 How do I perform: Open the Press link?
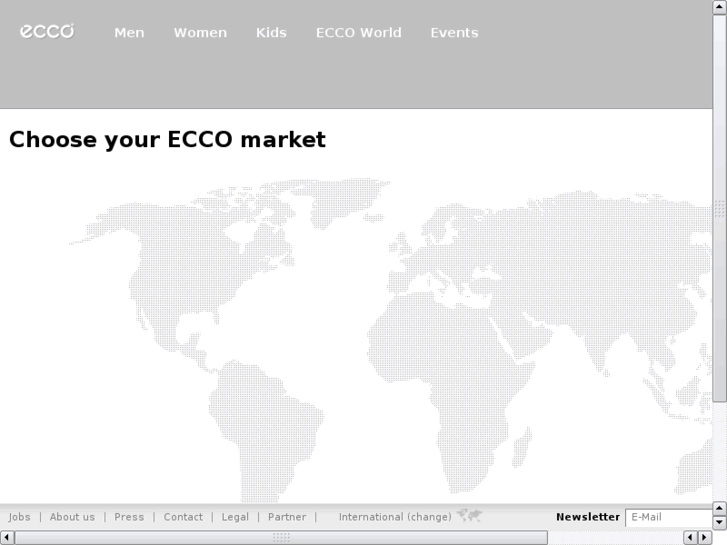point(129,517)
